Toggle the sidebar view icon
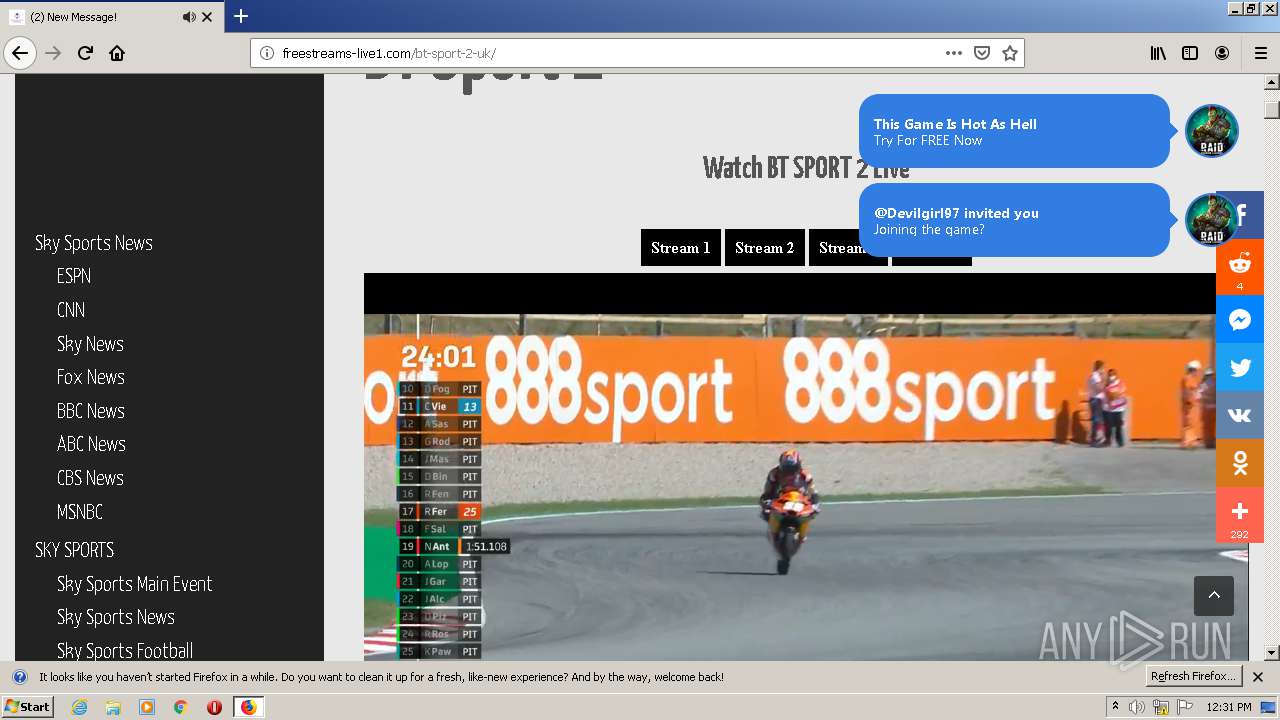The width and height of the screenshot is (1280, 720). point(1190,53)
